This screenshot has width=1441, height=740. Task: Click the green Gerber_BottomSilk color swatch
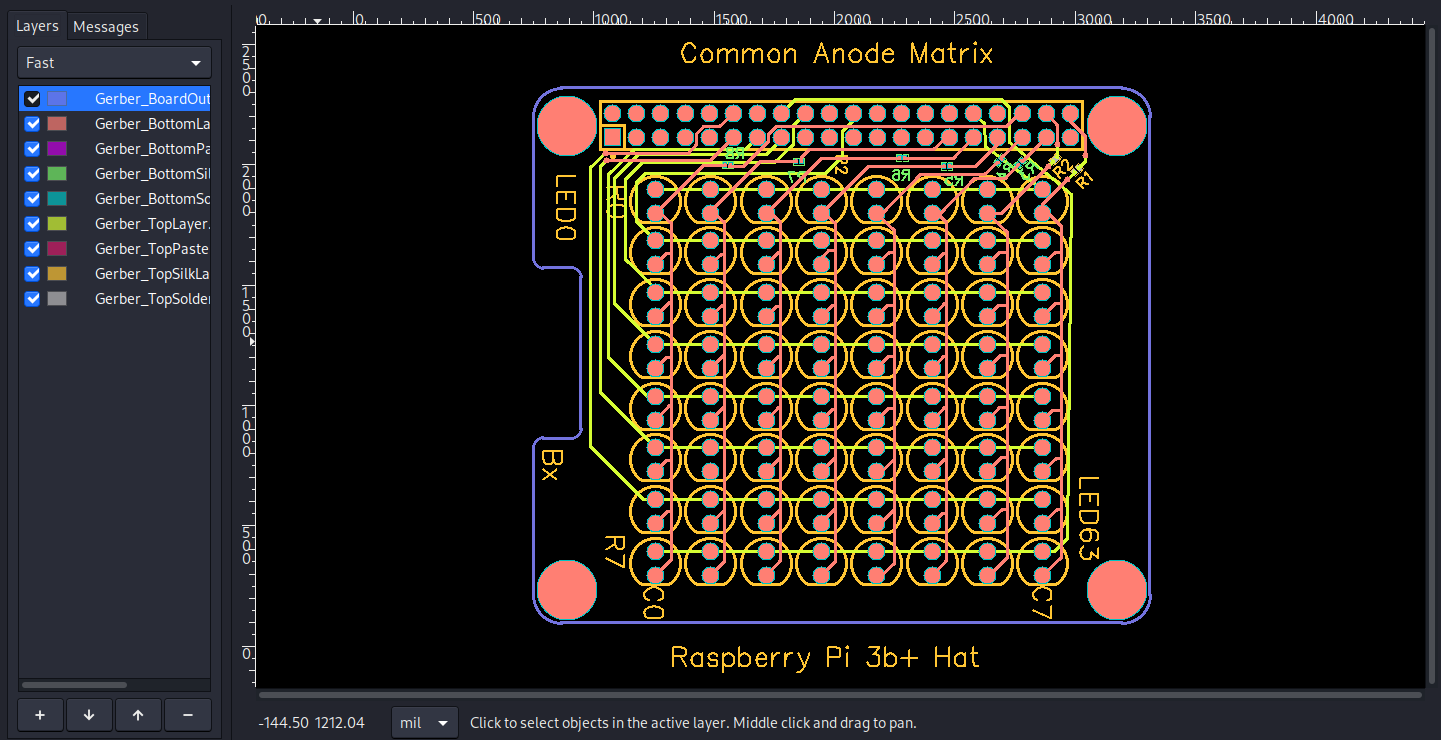[x=57, y=174]
